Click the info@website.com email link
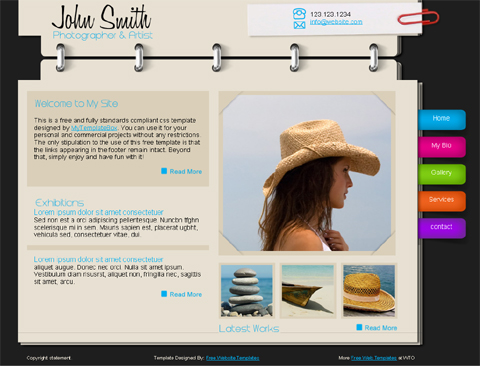Image resolution: width=480 pixels, height=366 pixels. (x=336, y=22)
